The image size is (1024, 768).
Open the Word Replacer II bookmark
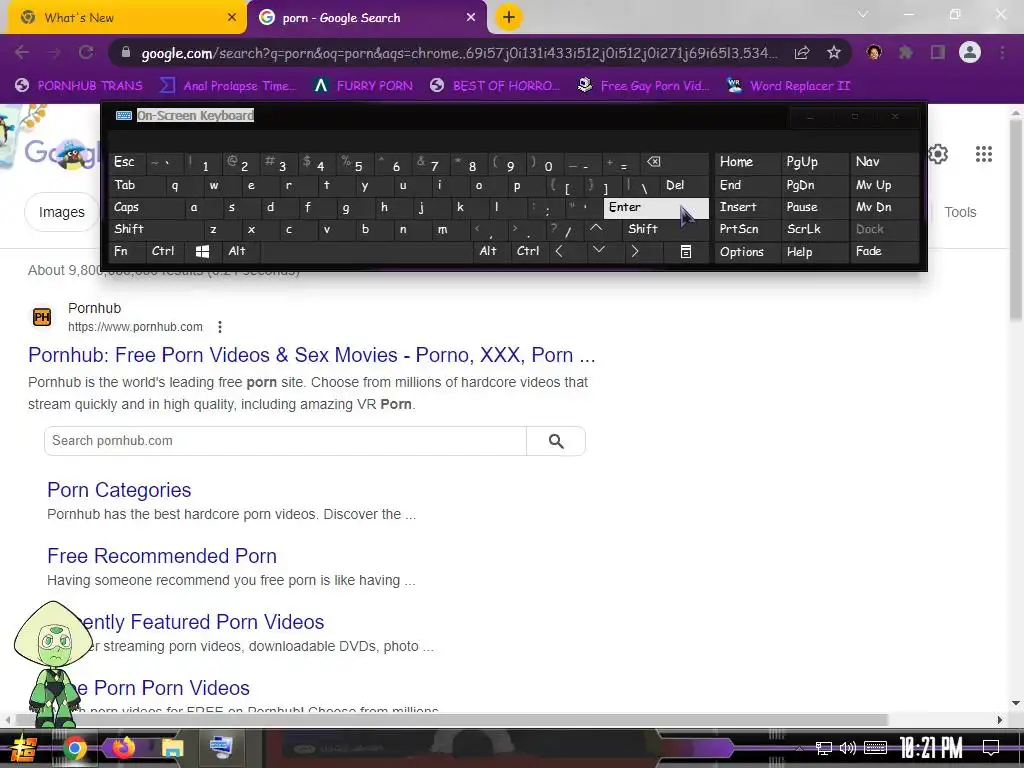tap(789, 86)
